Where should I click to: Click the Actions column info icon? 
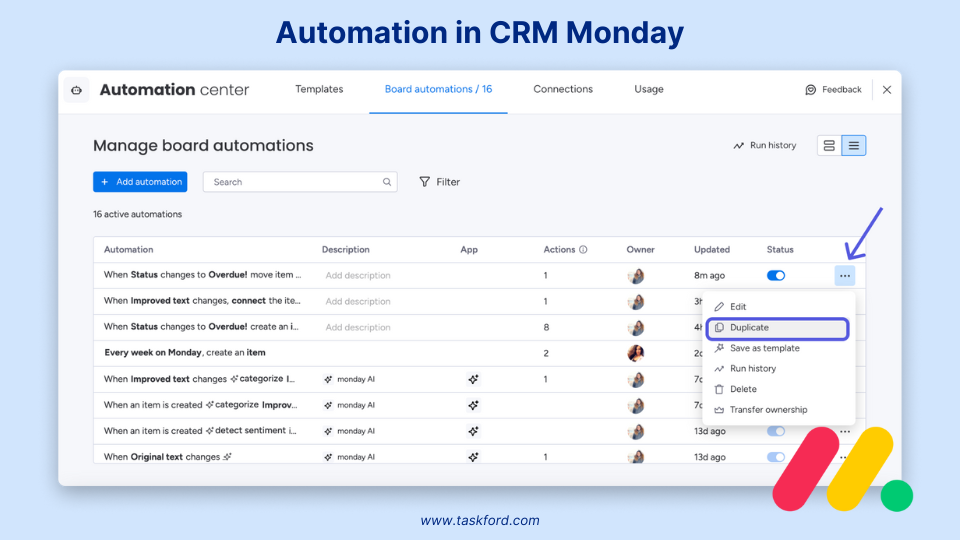point(583,250)
